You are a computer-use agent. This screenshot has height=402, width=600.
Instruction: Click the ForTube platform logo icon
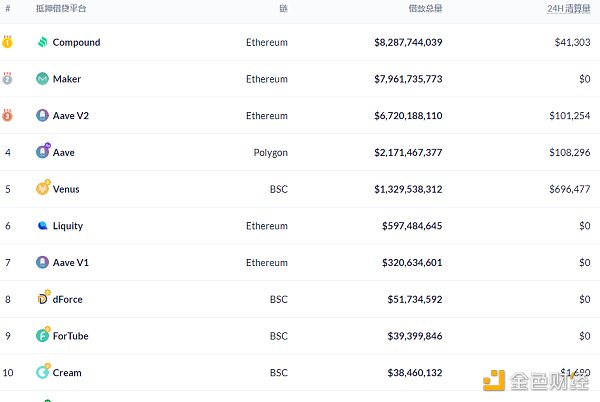[42, 336]
